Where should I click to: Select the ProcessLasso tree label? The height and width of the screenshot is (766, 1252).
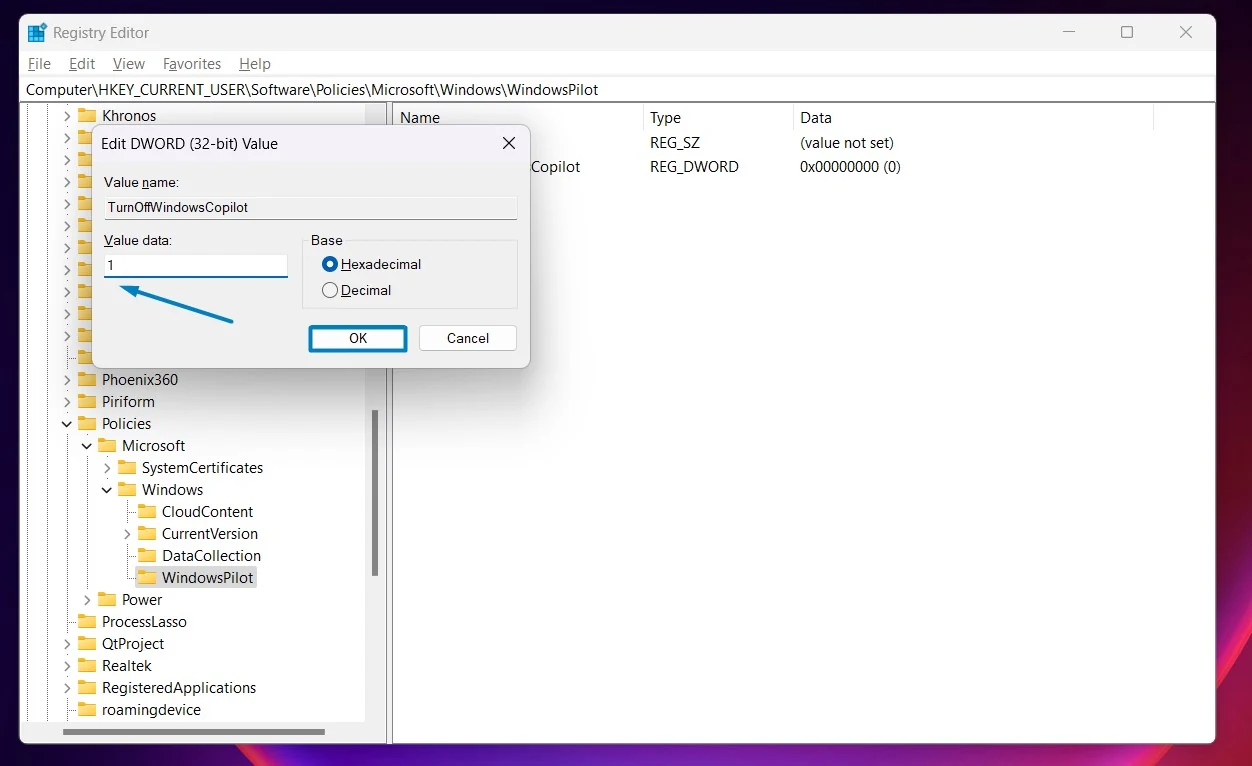(x=144, y=622)
